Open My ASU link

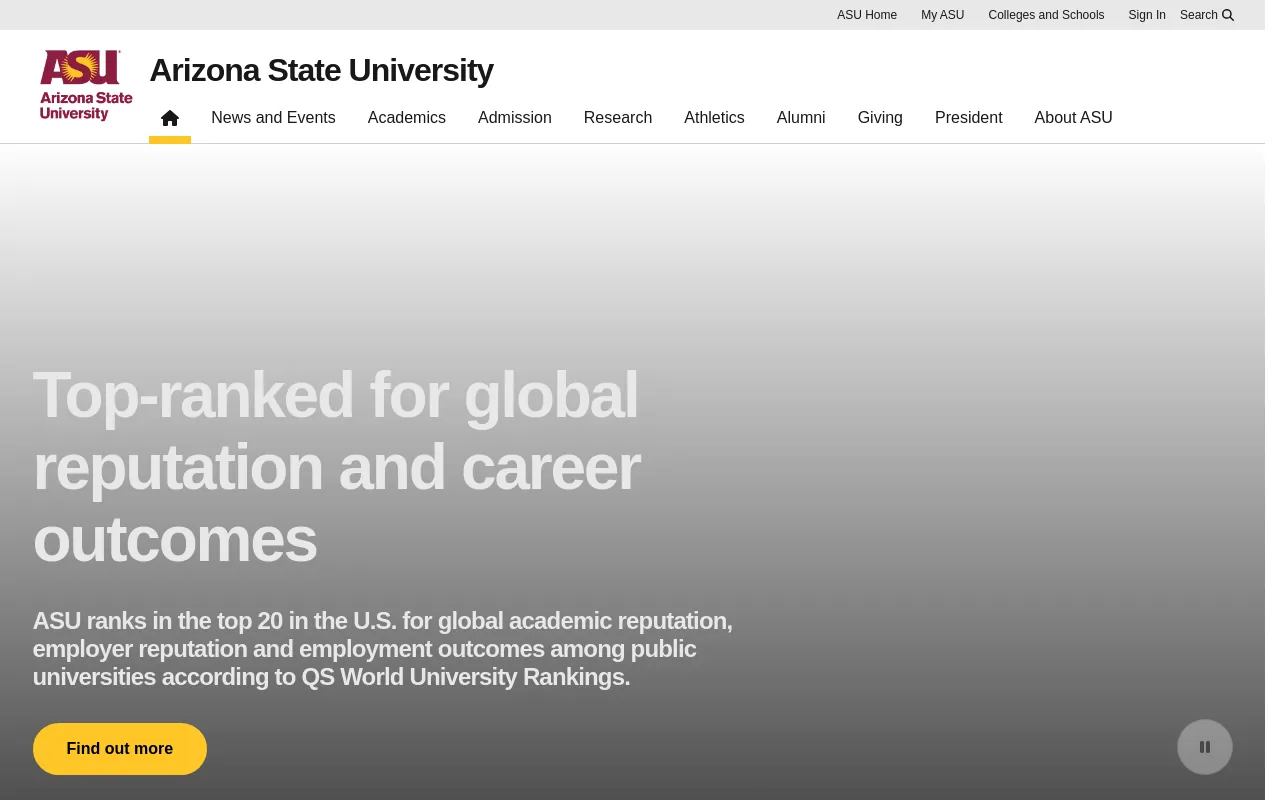click(943, 15)
